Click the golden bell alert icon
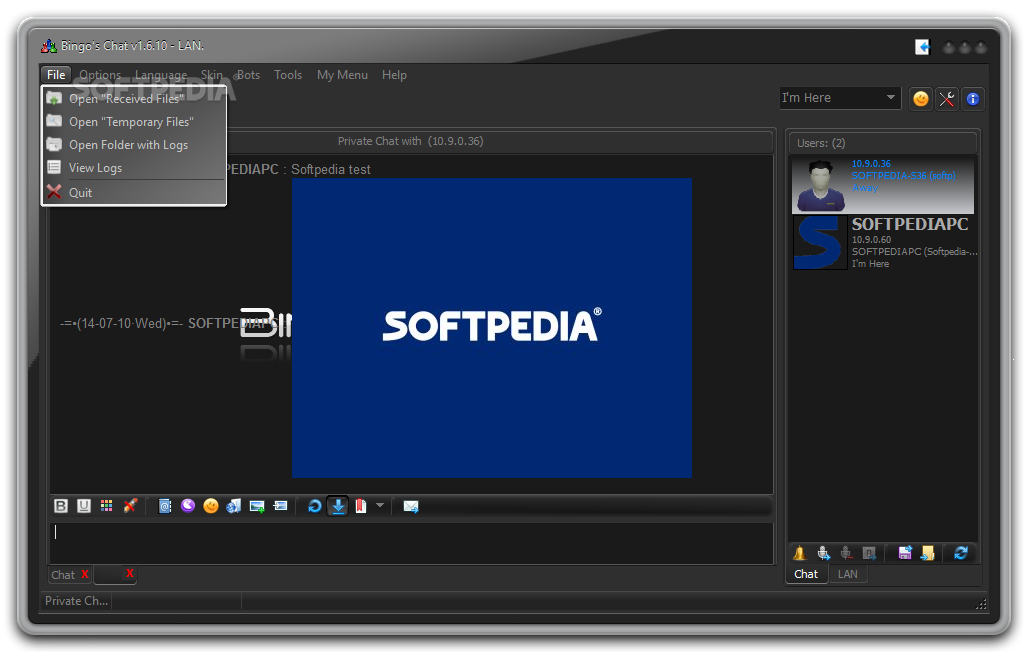 coord(799,553)
